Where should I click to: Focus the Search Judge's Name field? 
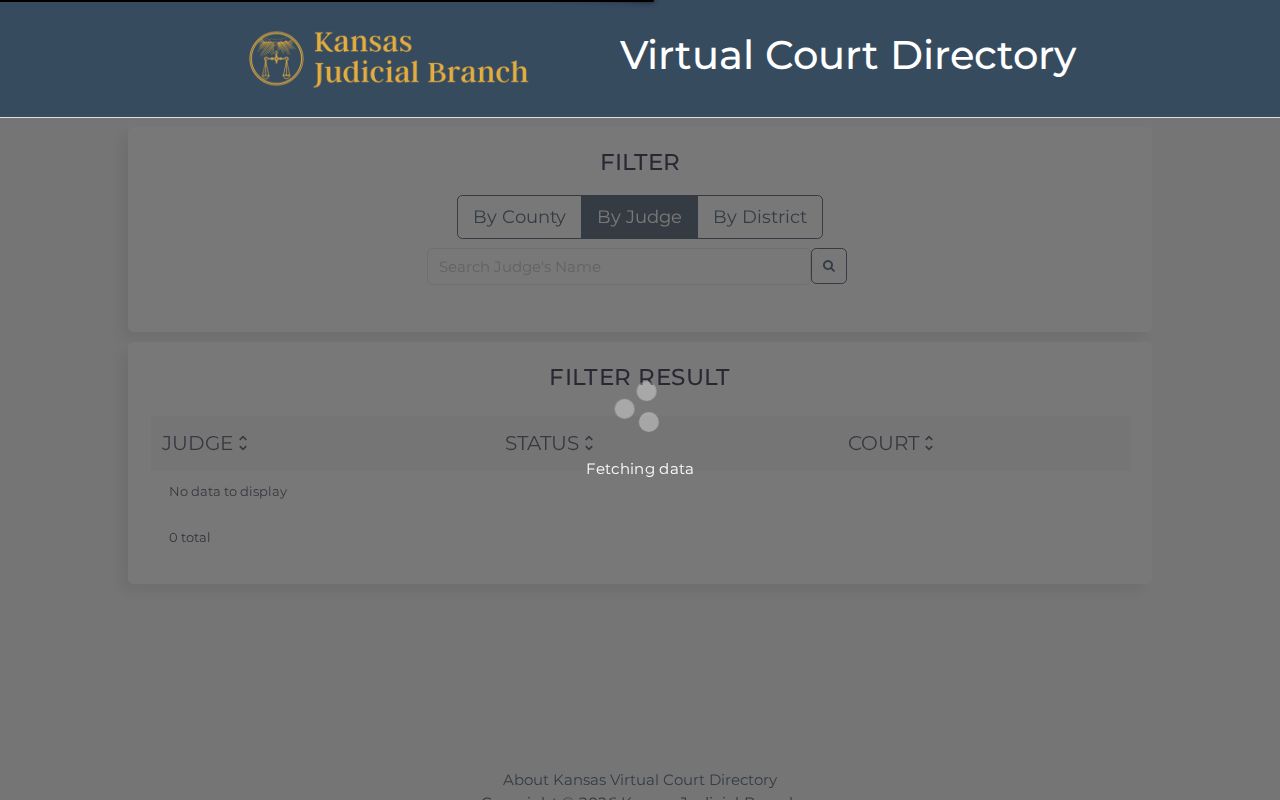coord(619,266)
